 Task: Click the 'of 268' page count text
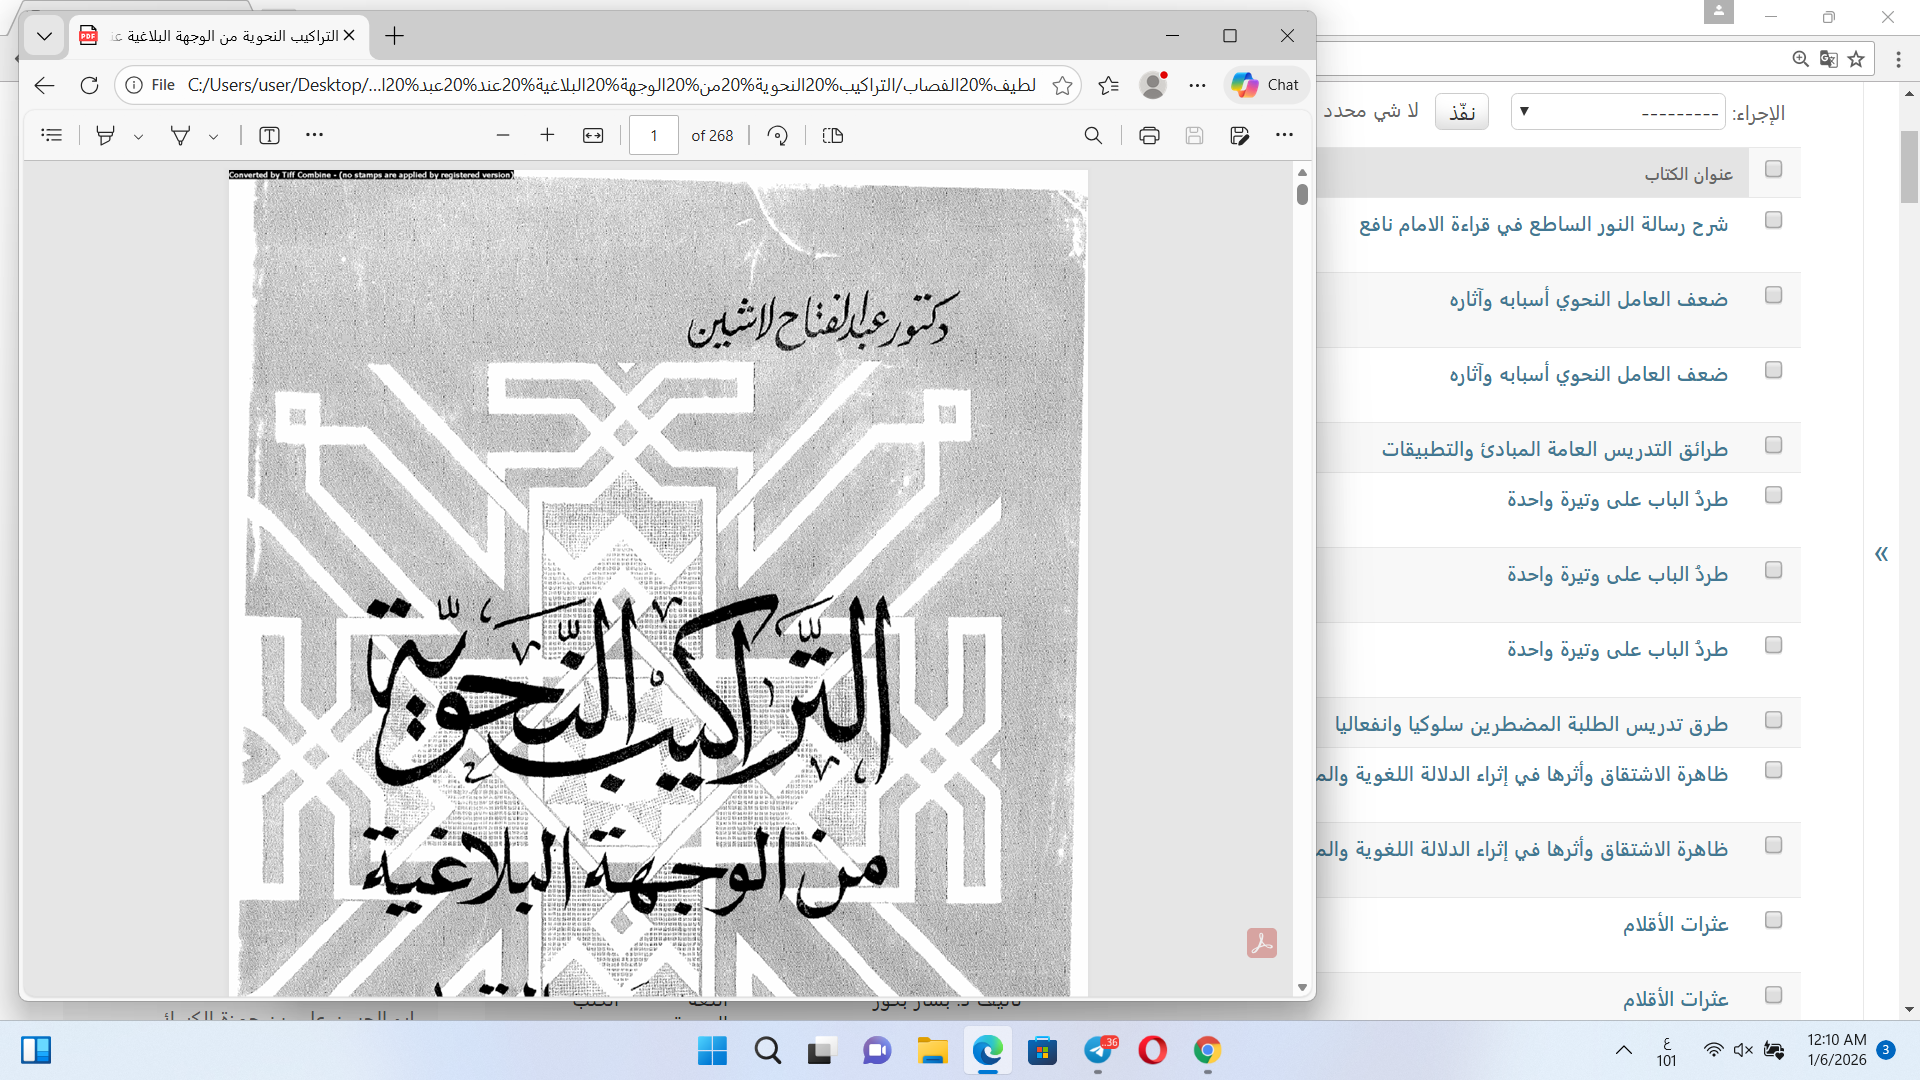(712, 135)
